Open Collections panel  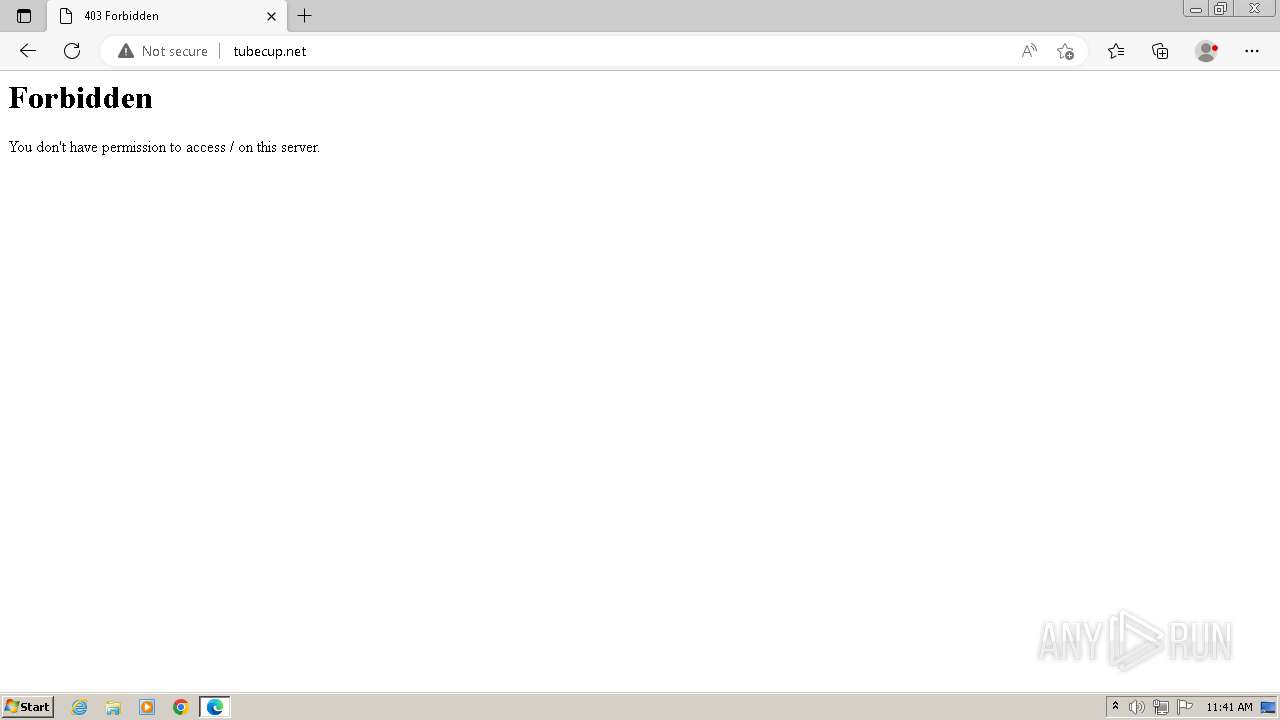[1160, 51]
